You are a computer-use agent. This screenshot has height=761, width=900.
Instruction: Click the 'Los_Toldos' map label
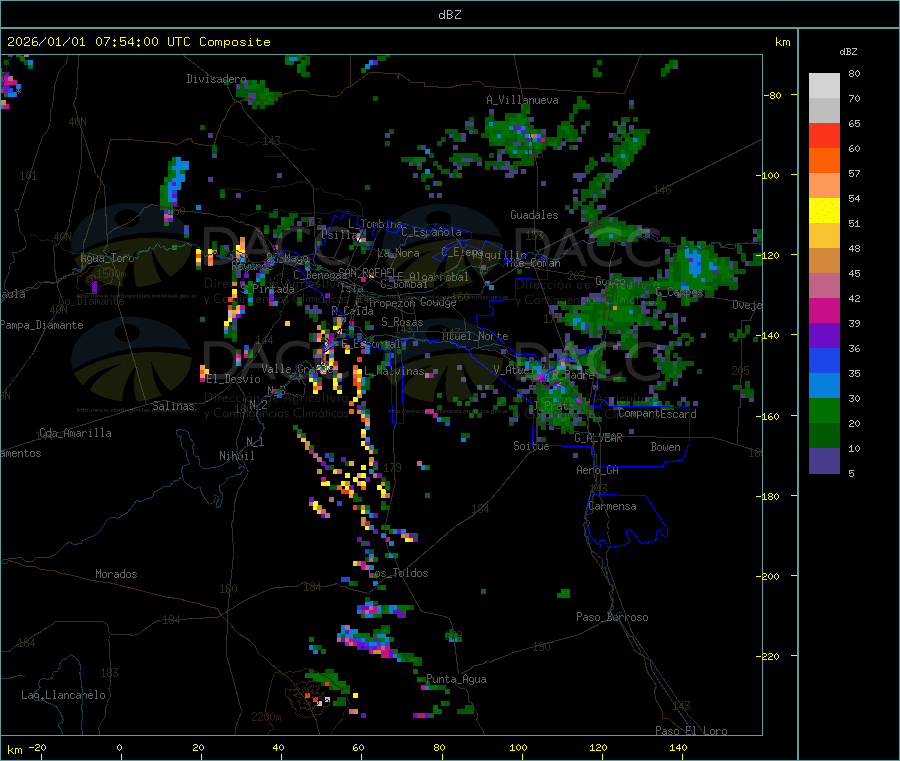[x=398, y=573]
